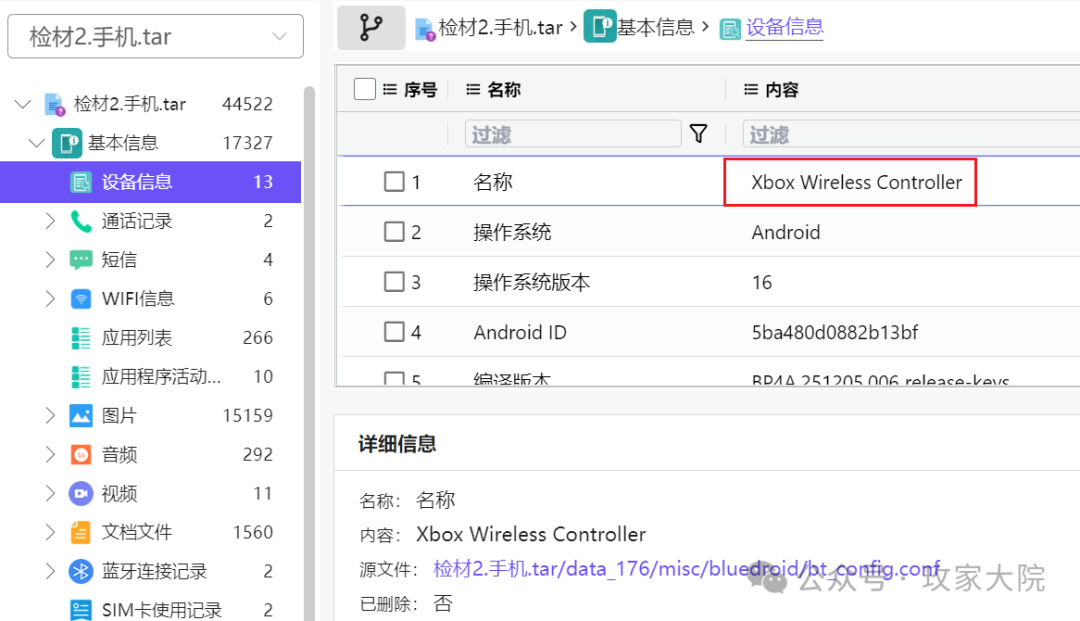Expand the 音频 node

50,454
